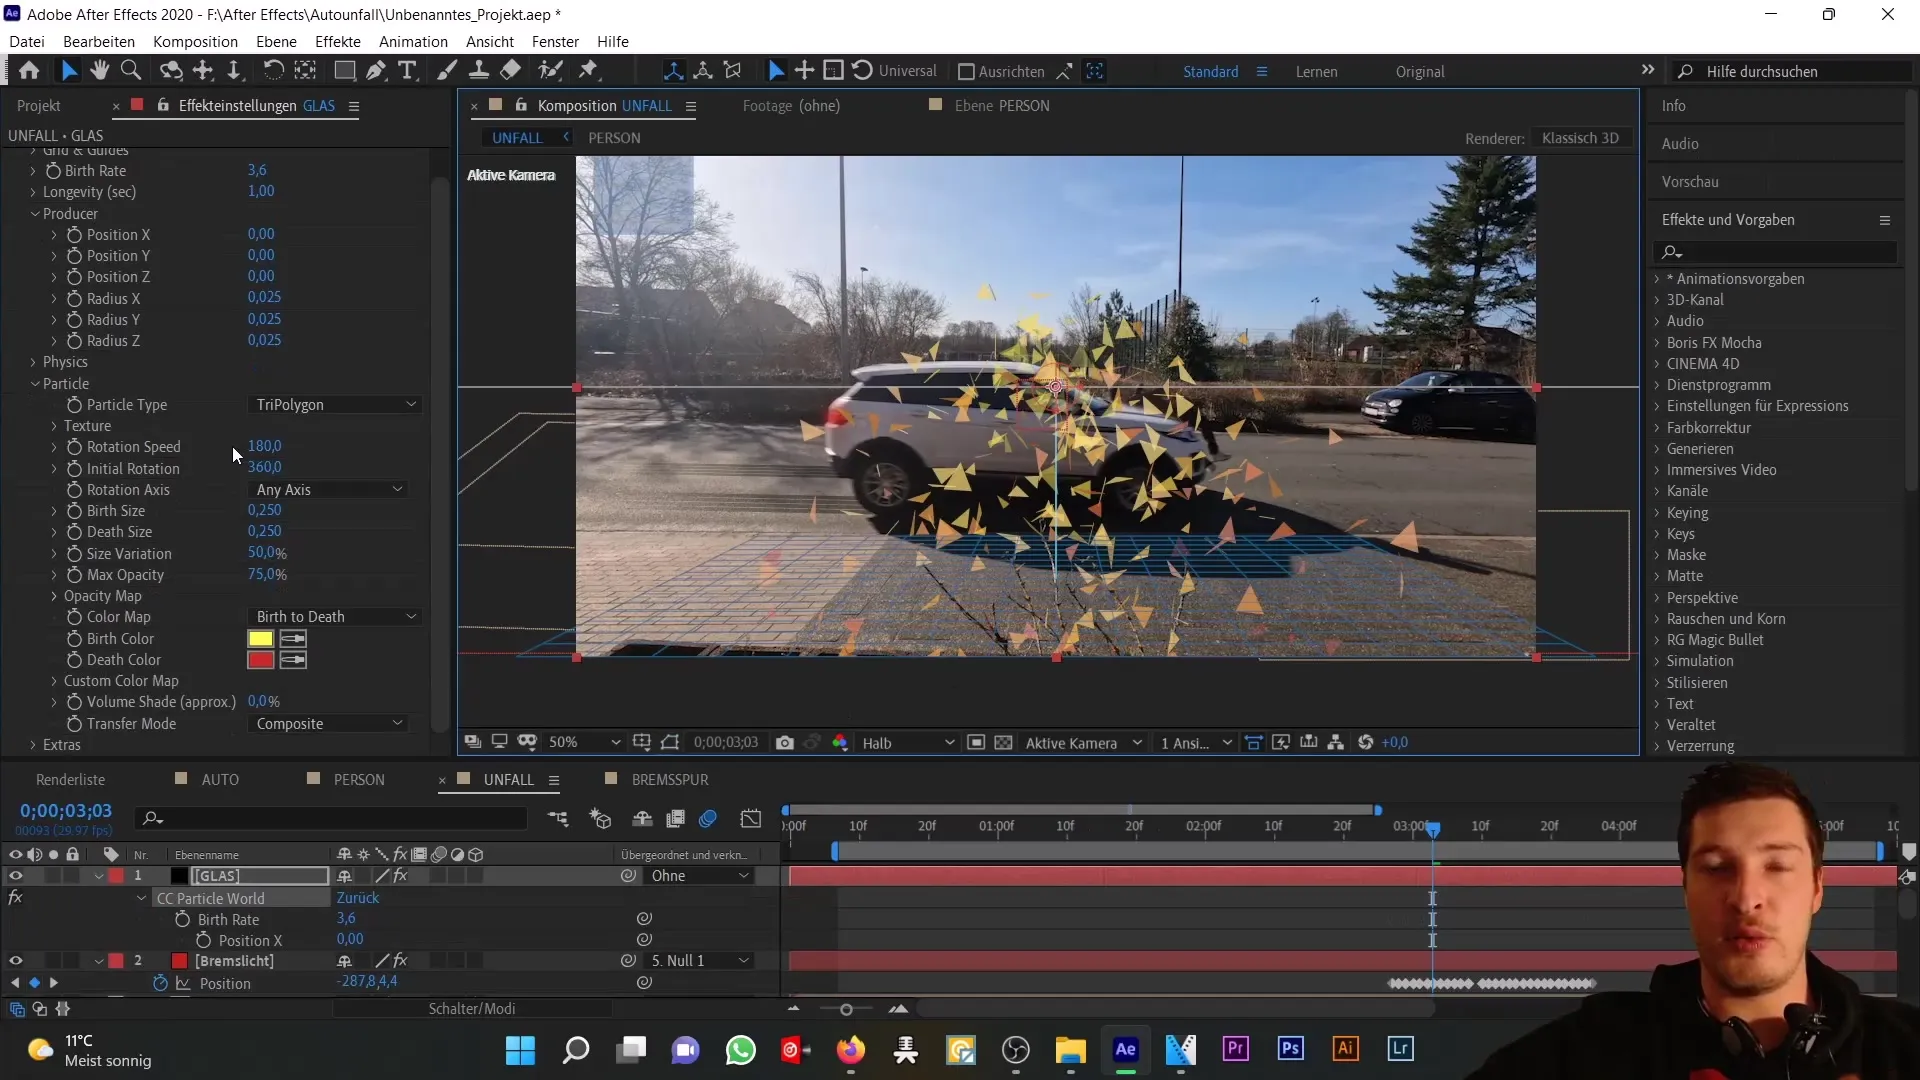Expand the Extras section in effects panel
Viewport: 1920px width, 1080px height.
click(32, 745)
